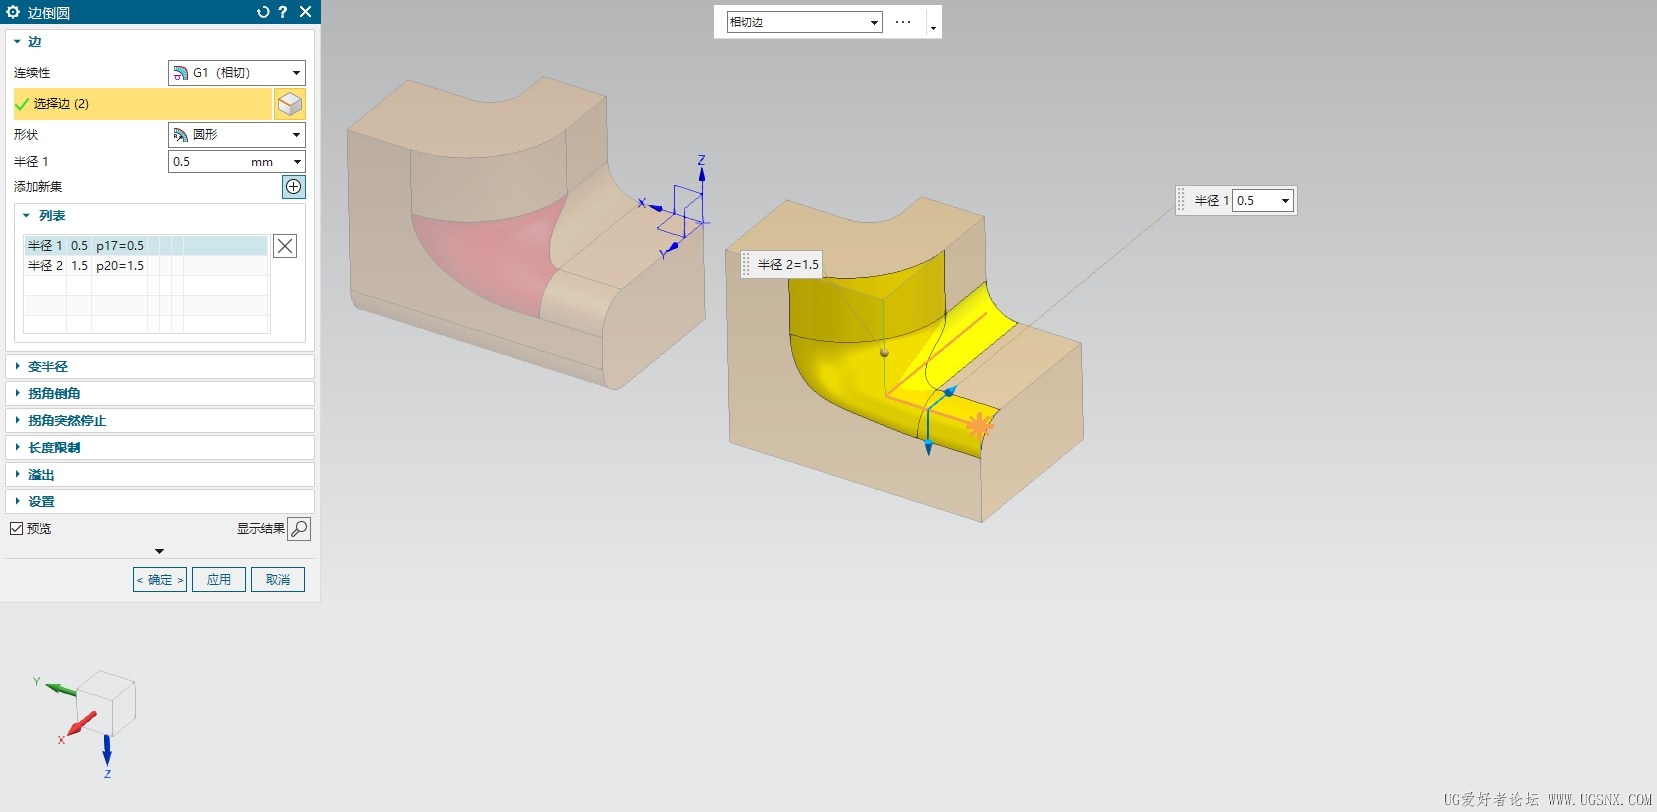The height and width of the screenshot is (812, 1657).
Task: Click the view triad cube in corner
Action: [105, 703]
